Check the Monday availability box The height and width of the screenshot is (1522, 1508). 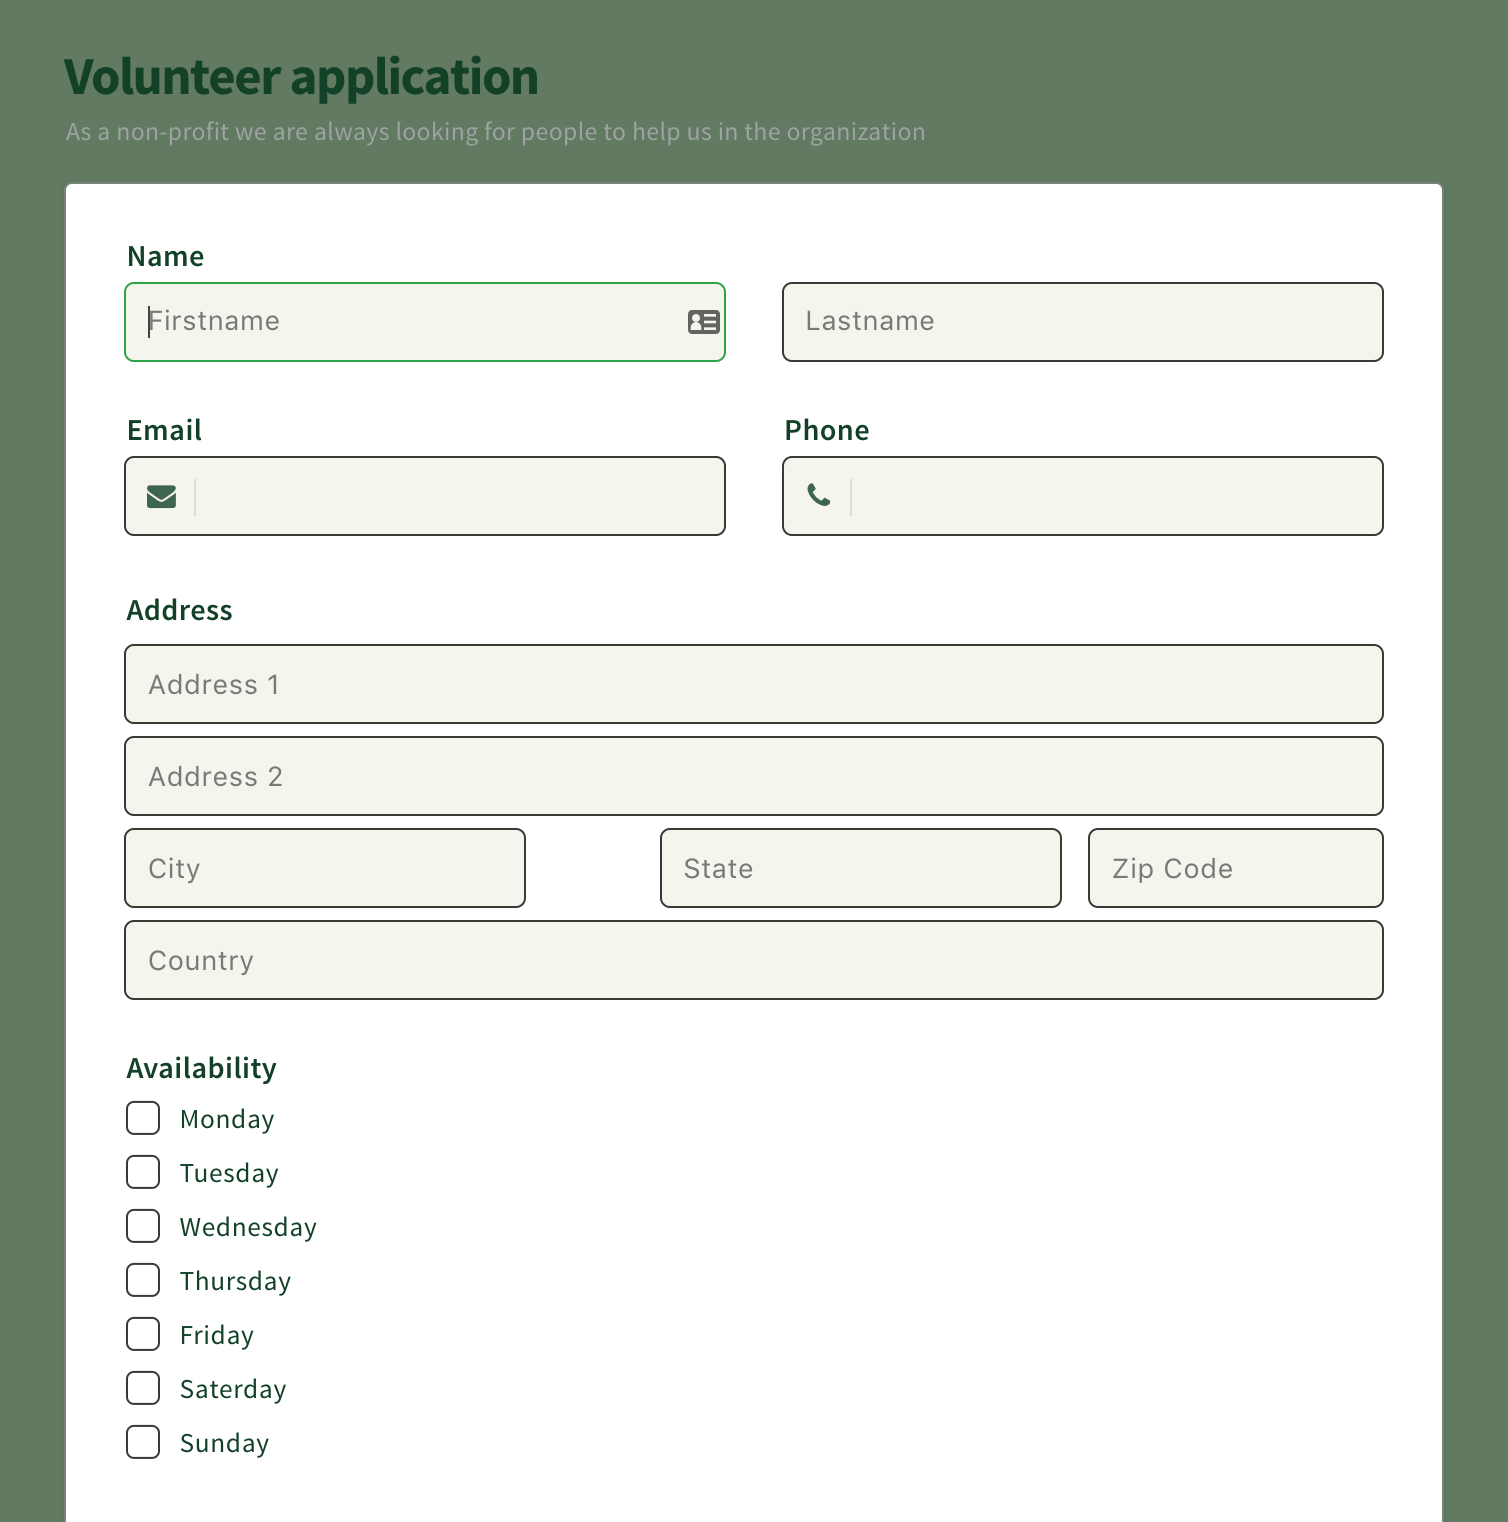point(143,1118)
